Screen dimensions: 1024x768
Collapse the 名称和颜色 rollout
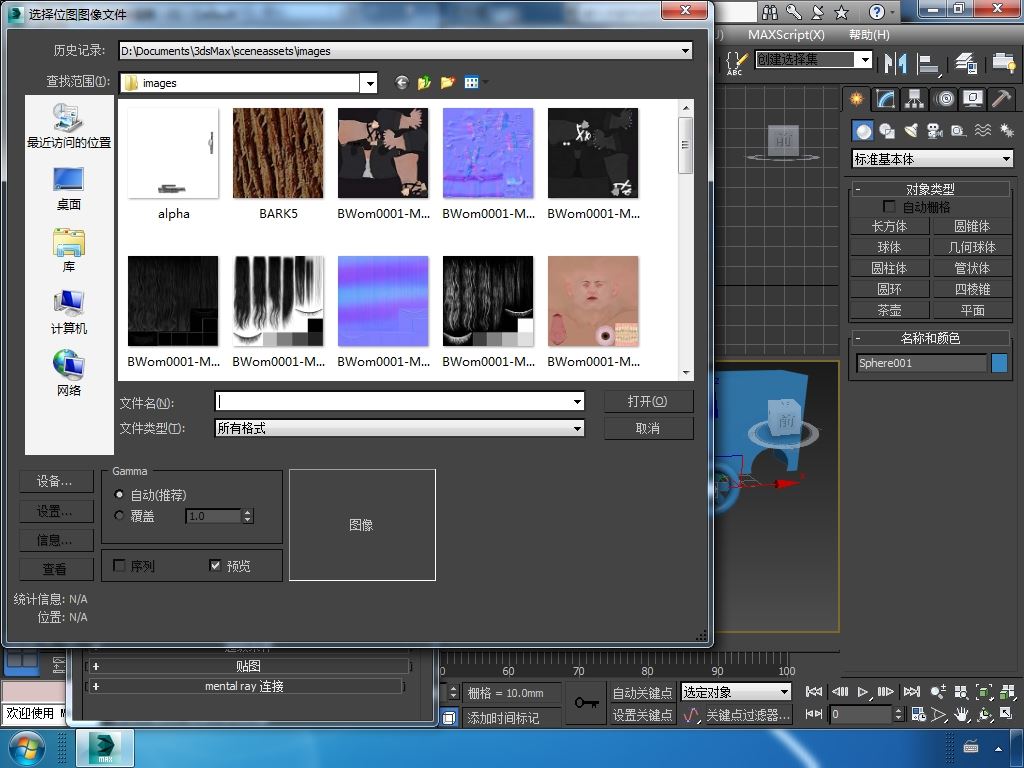930,338
